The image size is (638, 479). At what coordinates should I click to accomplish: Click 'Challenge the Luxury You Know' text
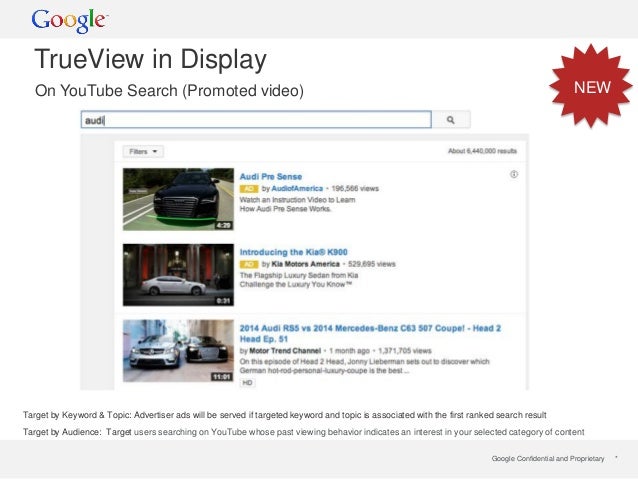(x=296, y=284)
